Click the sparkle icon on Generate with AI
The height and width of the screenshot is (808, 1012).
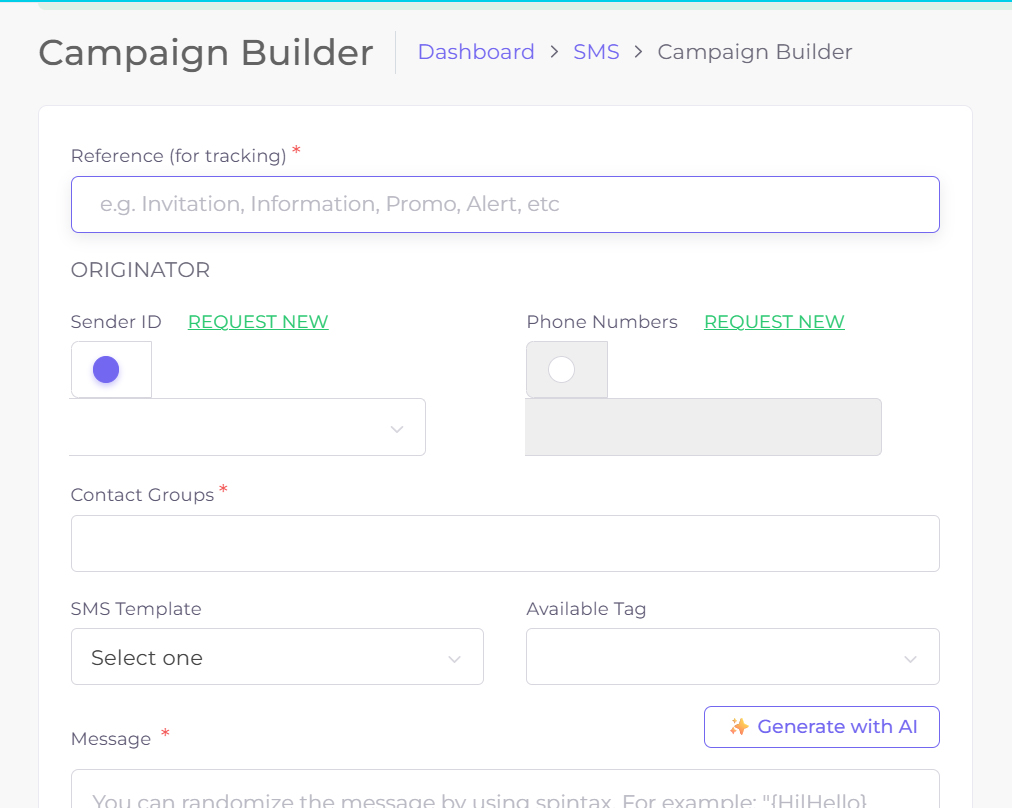click(739, 727)
